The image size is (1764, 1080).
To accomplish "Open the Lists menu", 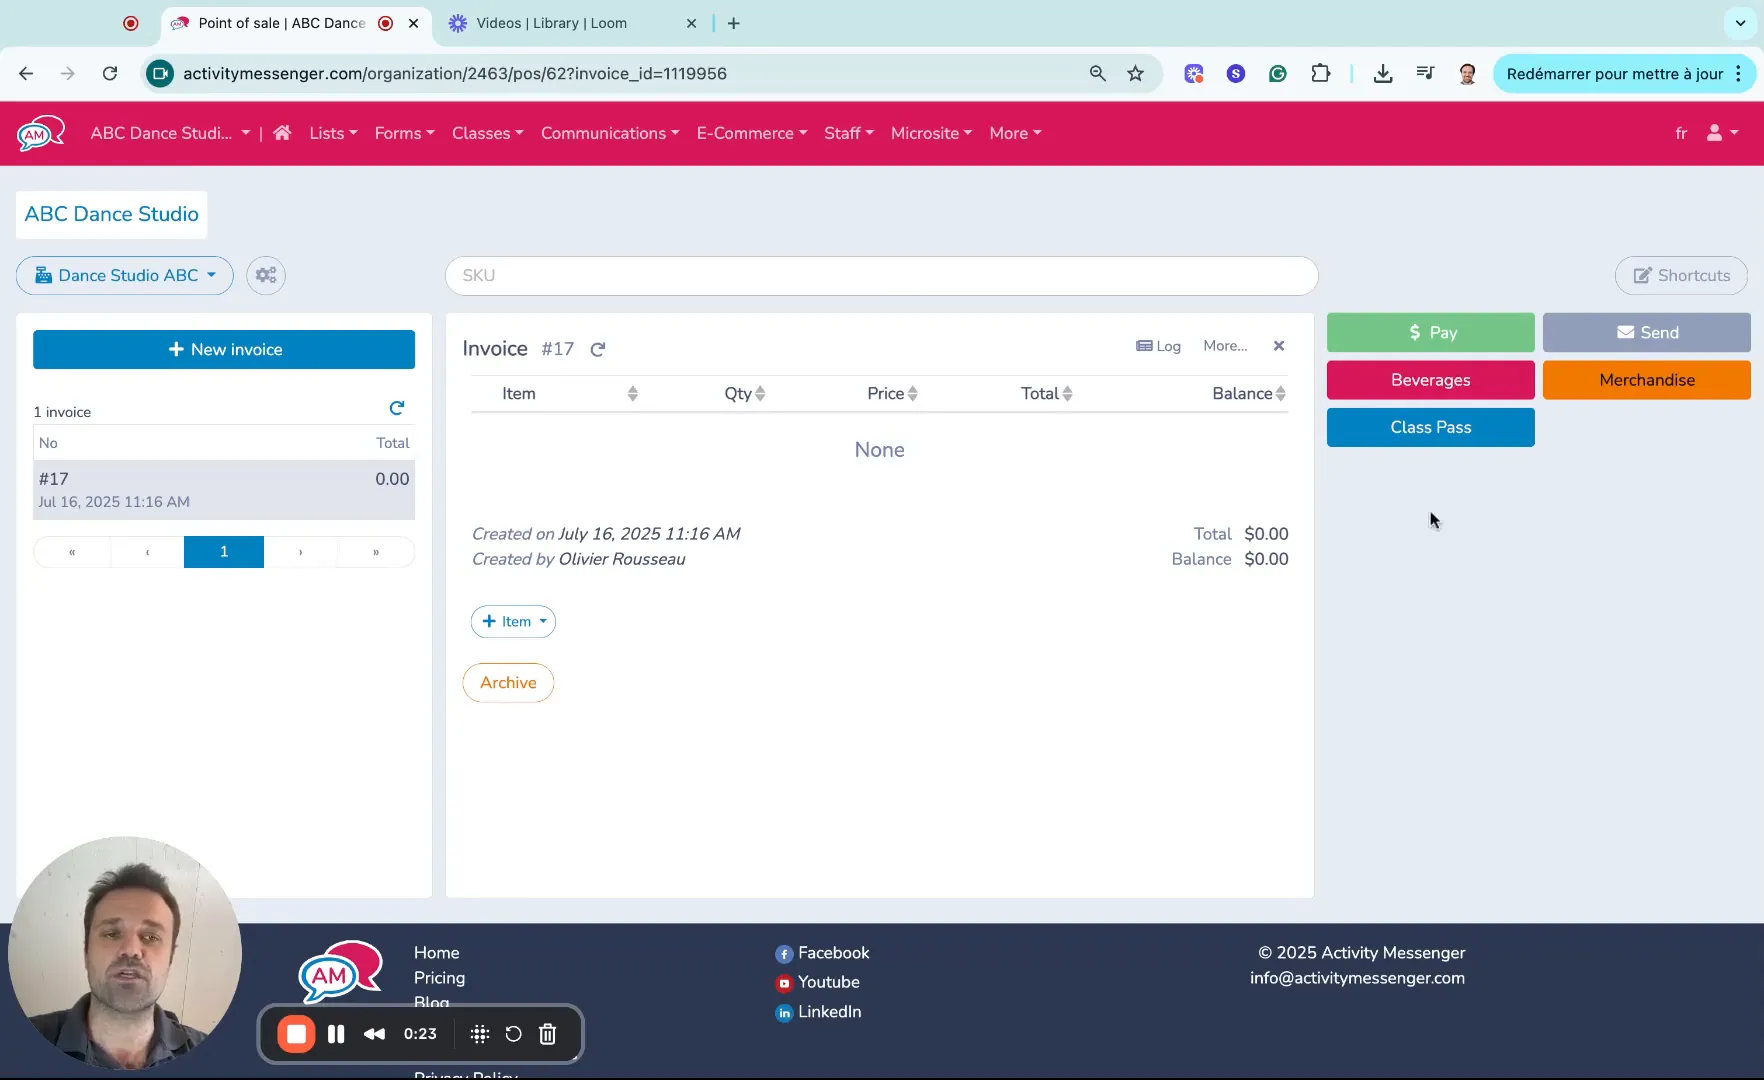I will tap(333, 133).
